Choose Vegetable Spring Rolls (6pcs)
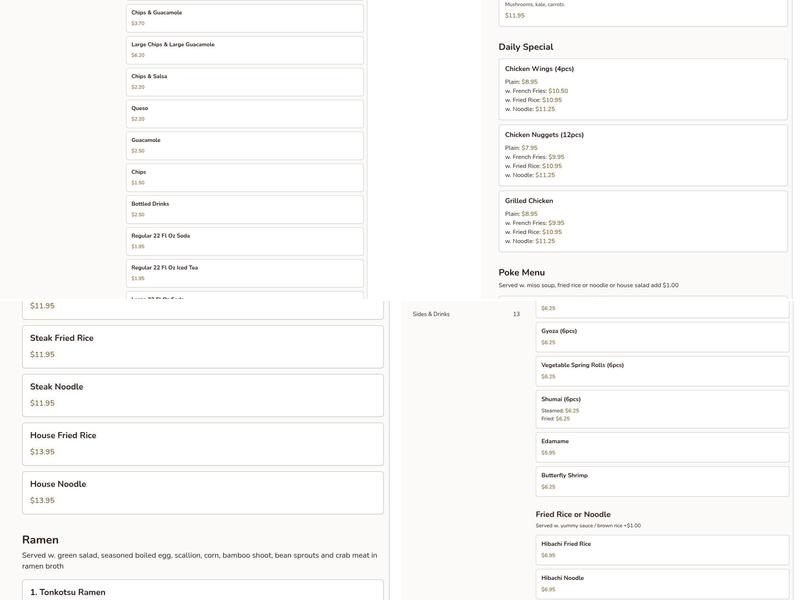The height and width of the screenshot is (600, 800). pyautogui.click(x=662, y=371)
